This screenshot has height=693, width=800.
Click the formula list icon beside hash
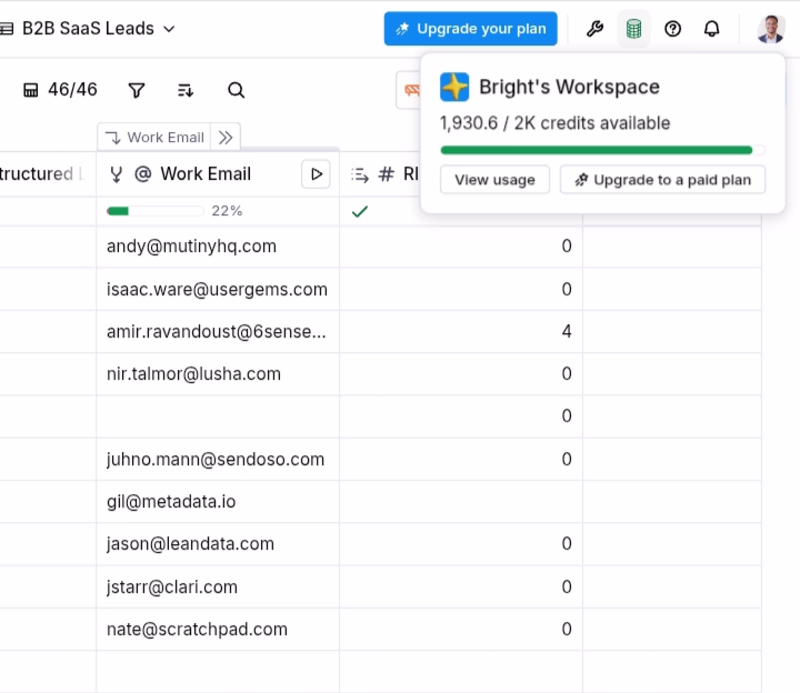[x=360, y=175]
